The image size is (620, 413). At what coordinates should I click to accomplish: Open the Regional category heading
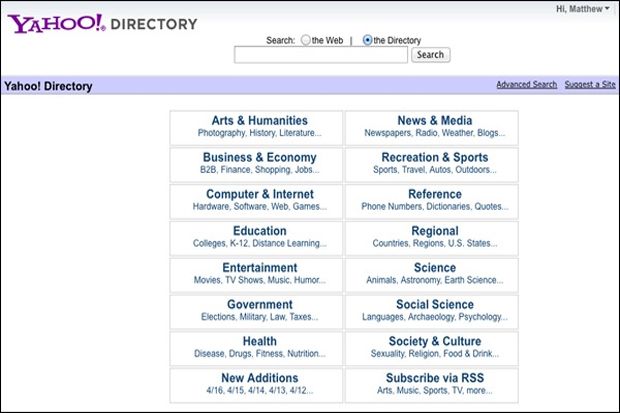435,231
